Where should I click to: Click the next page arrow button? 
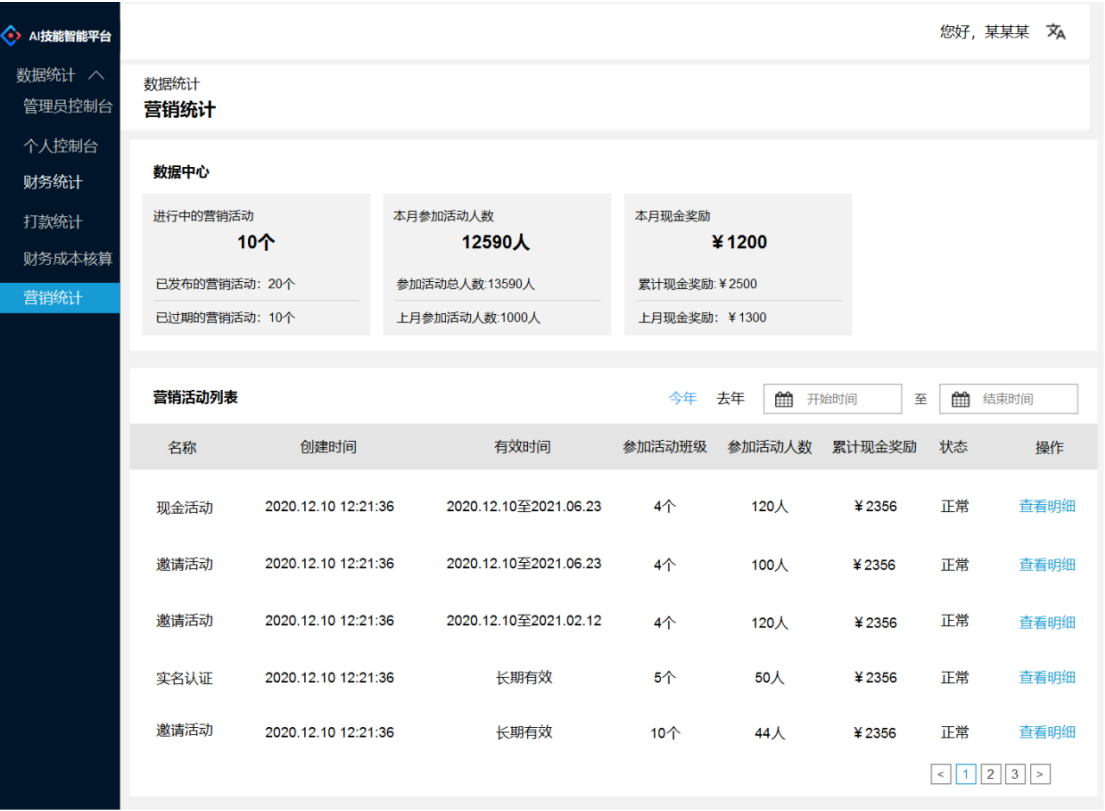[x=1040, y=773]
